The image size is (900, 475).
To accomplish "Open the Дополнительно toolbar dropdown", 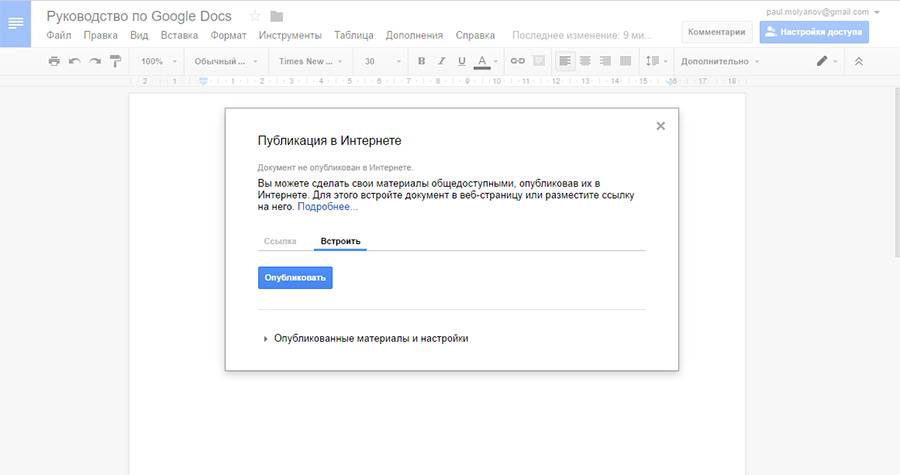I will 720,61.
